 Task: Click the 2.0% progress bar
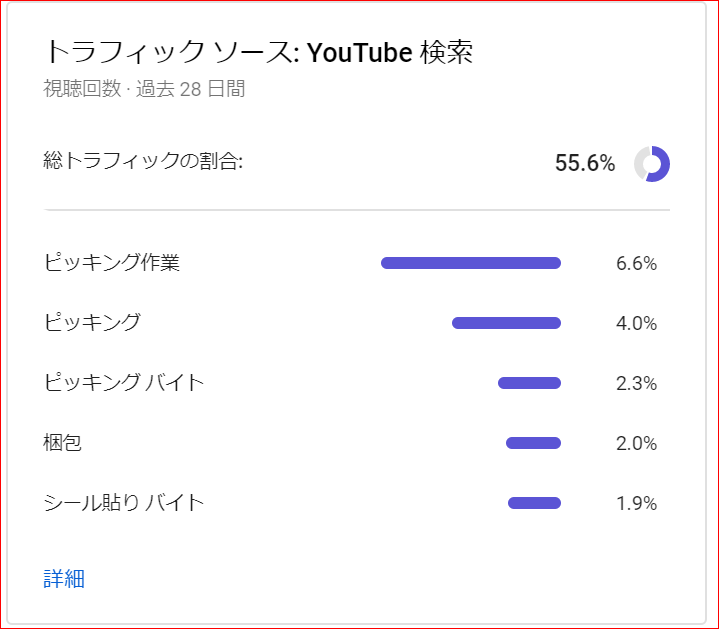point(533,443)
